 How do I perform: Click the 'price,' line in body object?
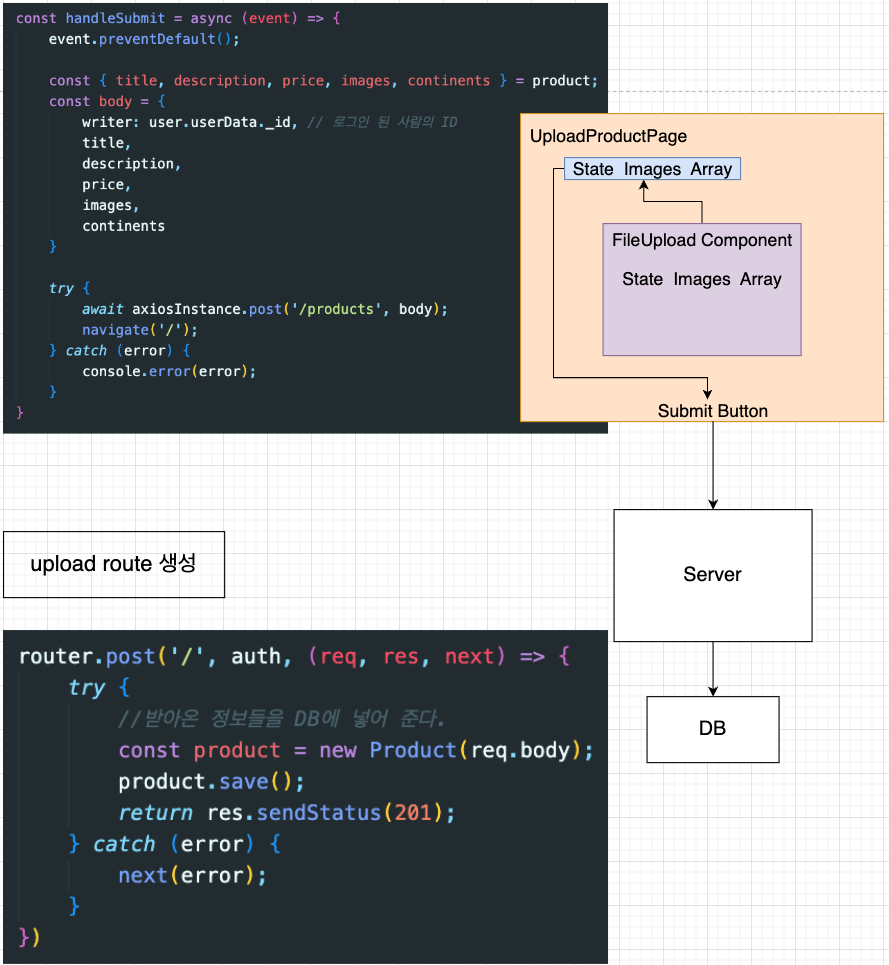click(106, 185)
